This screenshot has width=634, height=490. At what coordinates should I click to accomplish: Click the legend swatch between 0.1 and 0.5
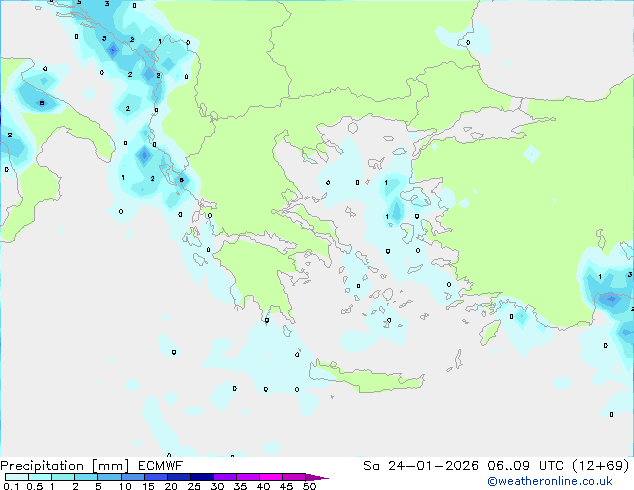coord(17,477)
